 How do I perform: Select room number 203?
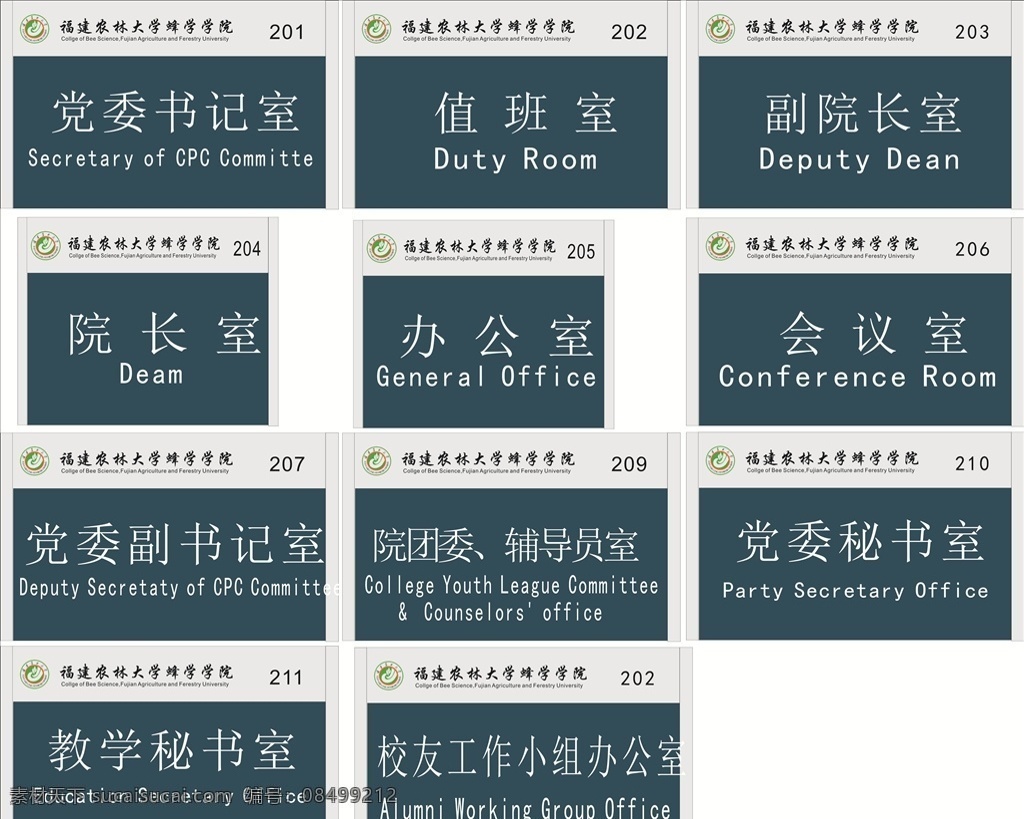972,31
